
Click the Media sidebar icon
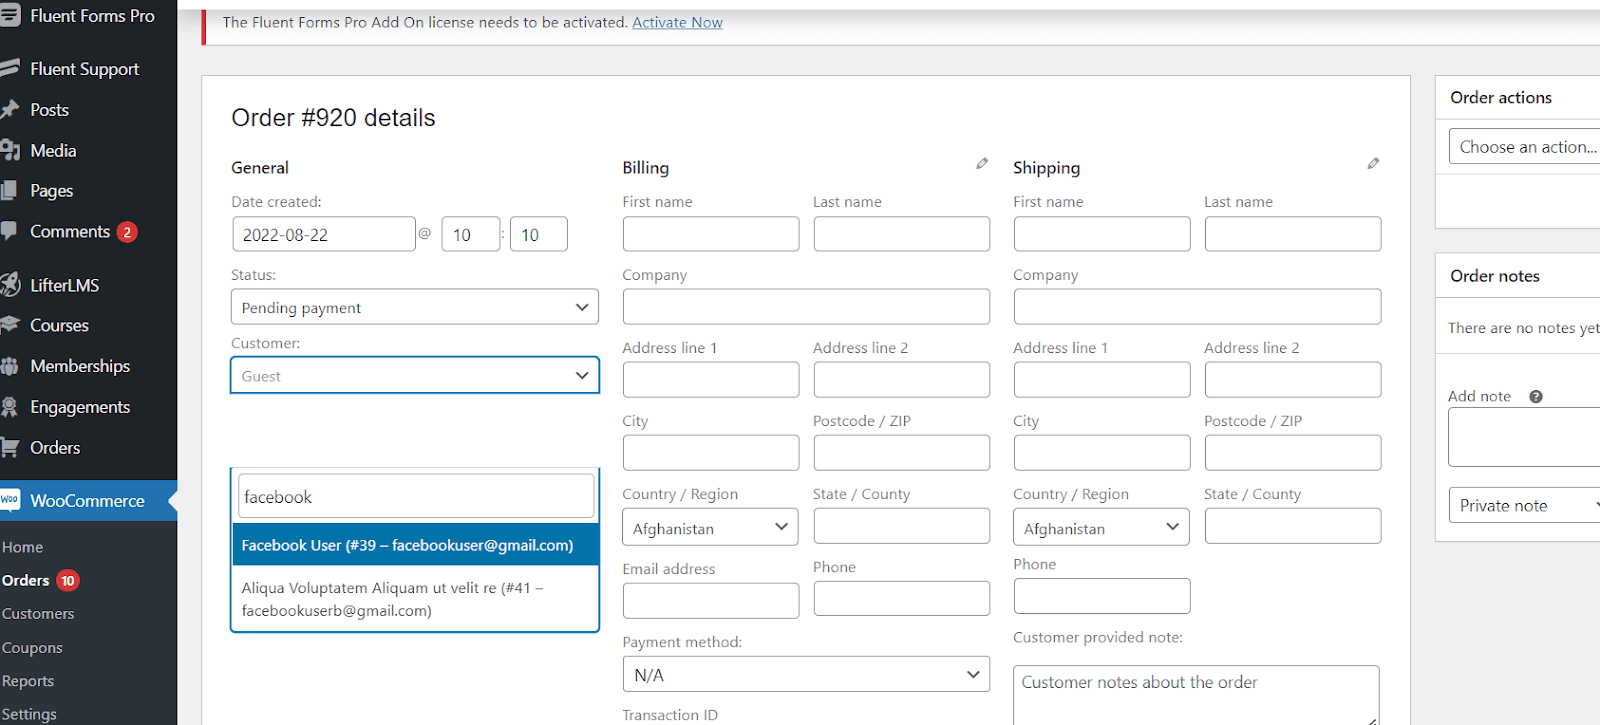coord(10,150)
